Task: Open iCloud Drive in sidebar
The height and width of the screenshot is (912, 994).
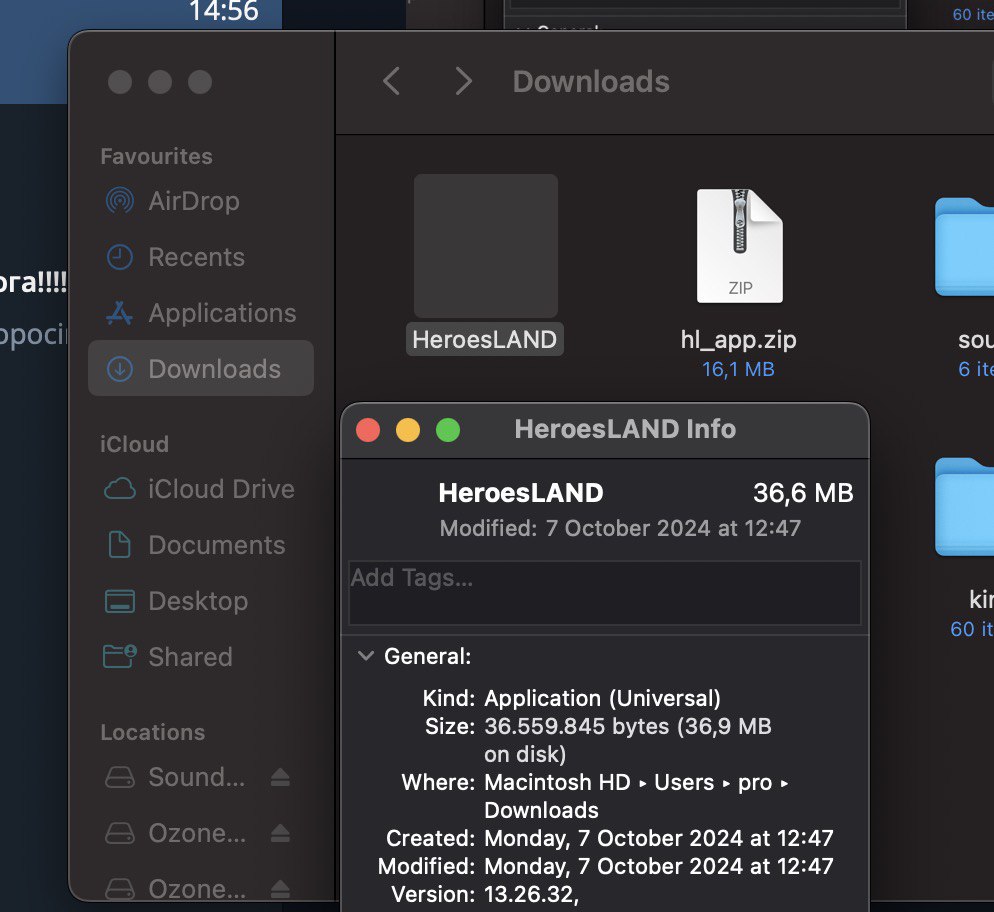Action: (220, 489)
